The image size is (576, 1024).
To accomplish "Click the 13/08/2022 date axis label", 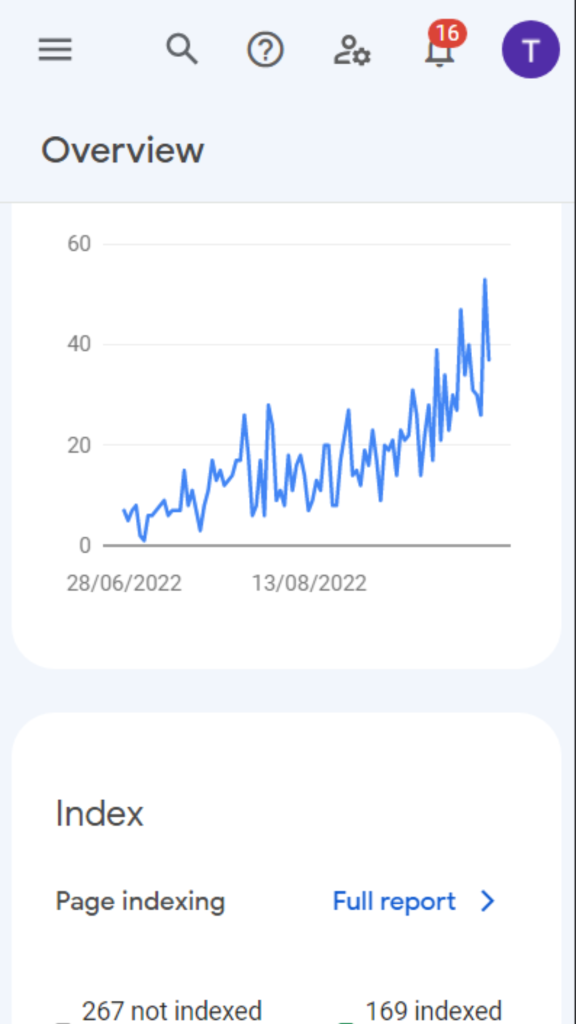I will pyautogui.click(x=309, y=583).
